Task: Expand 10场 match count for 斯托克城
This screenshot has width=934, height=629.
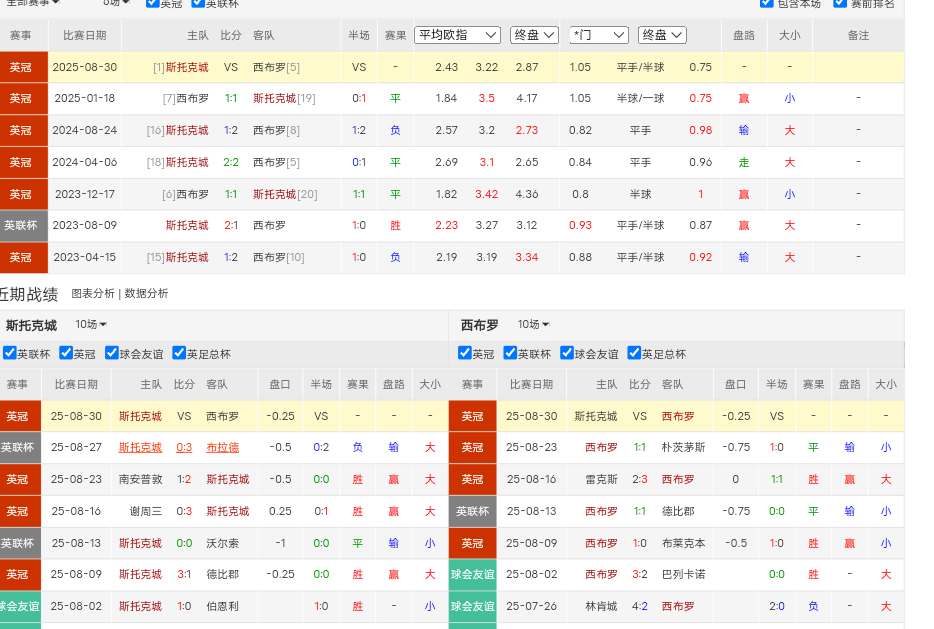Action: [91, 324]
